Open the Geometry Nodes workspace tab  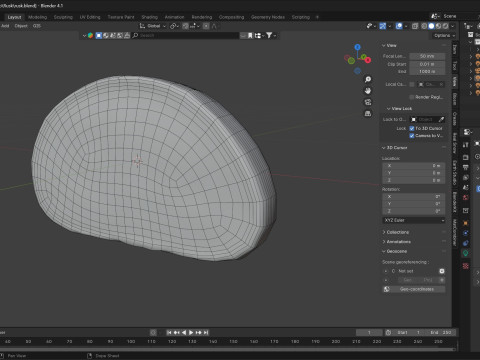268,17
